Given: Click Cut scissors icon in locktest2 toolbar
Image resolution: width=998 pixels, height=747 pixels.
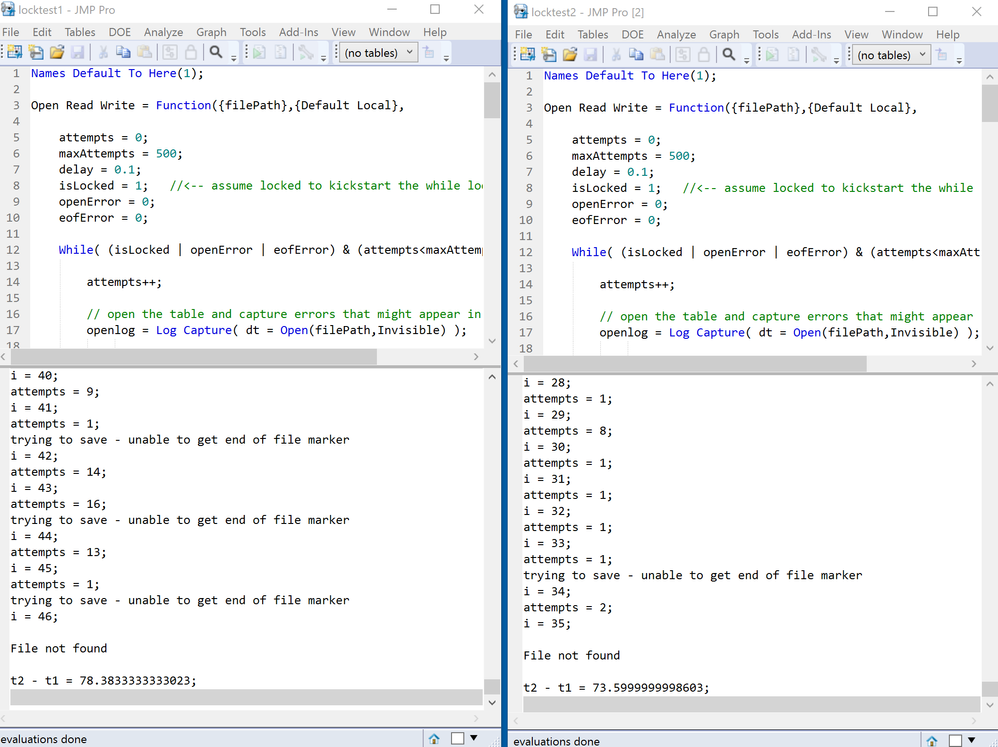Looking at the screenshot, I should tap(615, 55).
